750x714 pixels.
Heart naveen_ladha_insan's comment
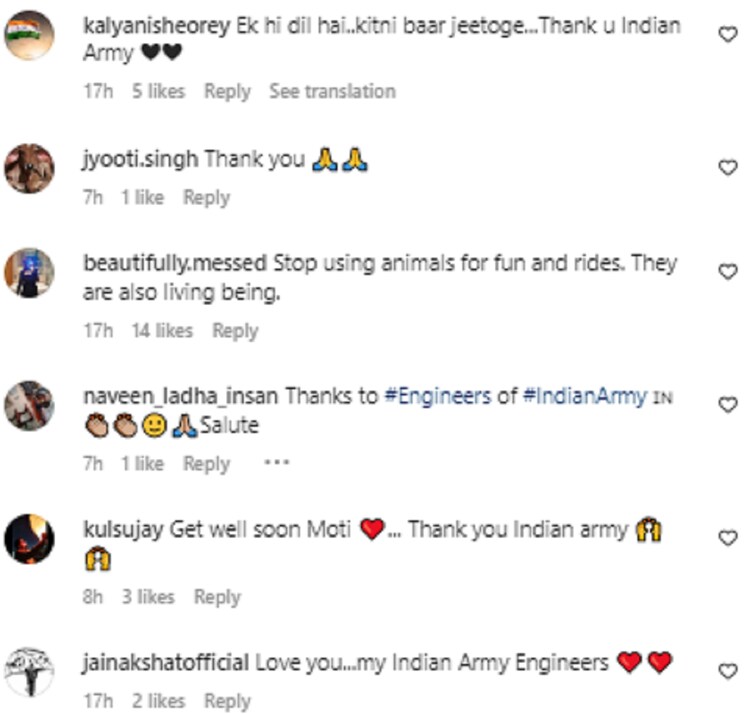728,405
